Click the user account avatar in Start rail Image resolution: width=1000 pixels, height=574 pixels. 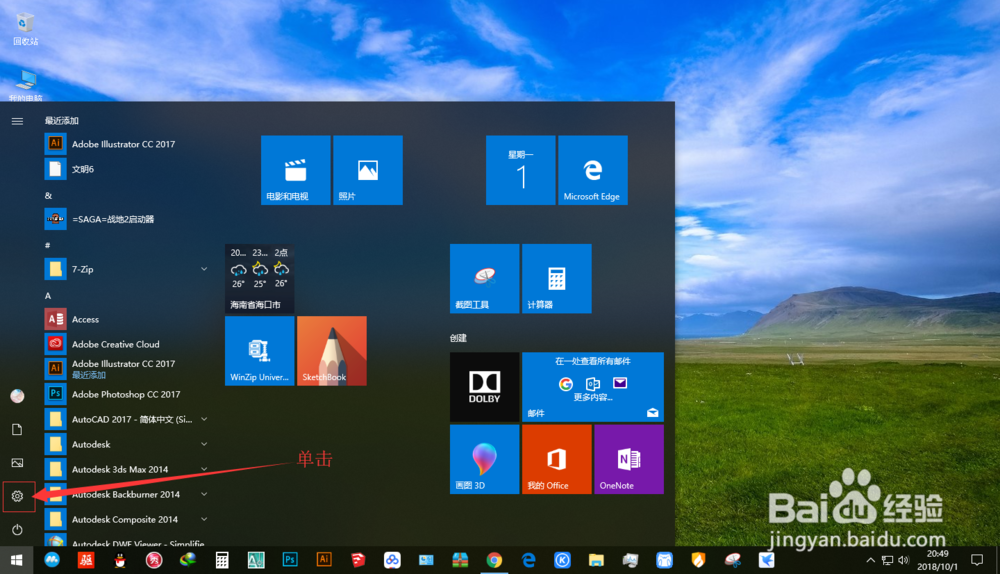(17, 396)
